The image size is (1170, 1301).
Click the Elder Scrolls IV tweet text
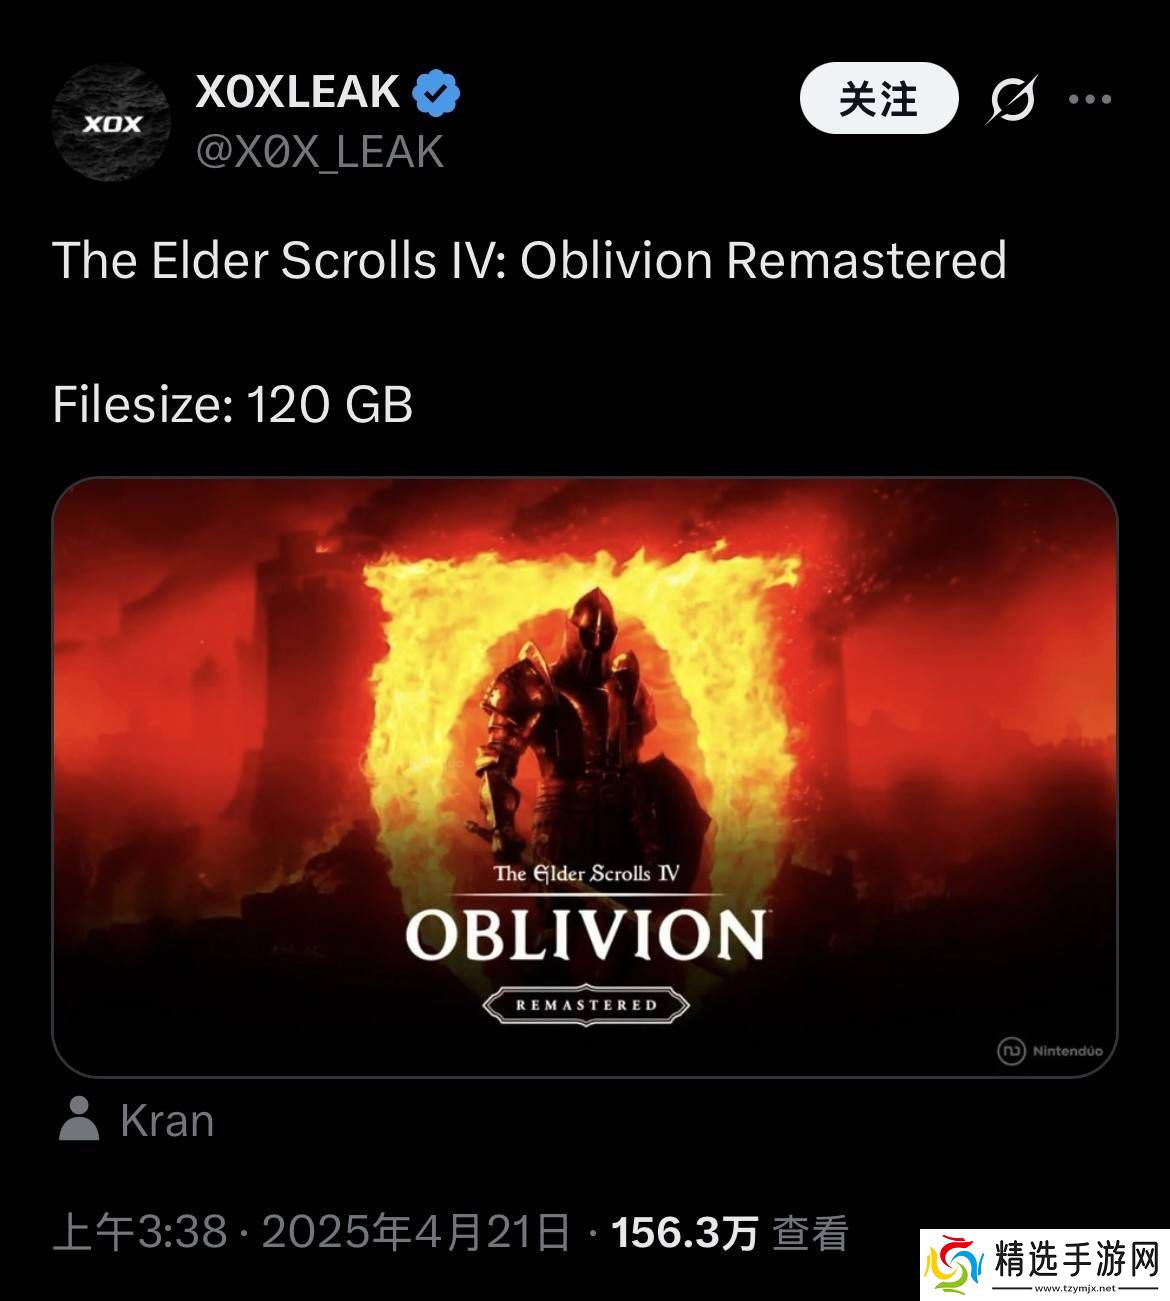point(529,260)
